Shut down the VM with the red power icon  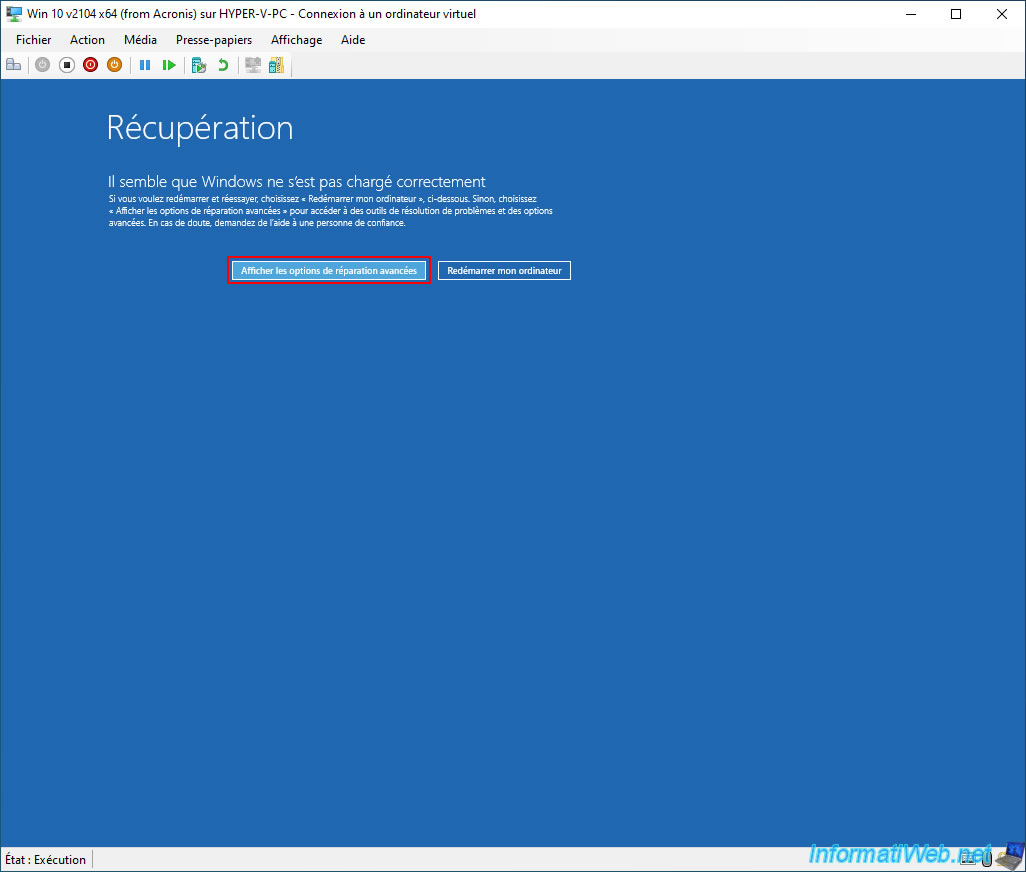click(x=90, y=65)
